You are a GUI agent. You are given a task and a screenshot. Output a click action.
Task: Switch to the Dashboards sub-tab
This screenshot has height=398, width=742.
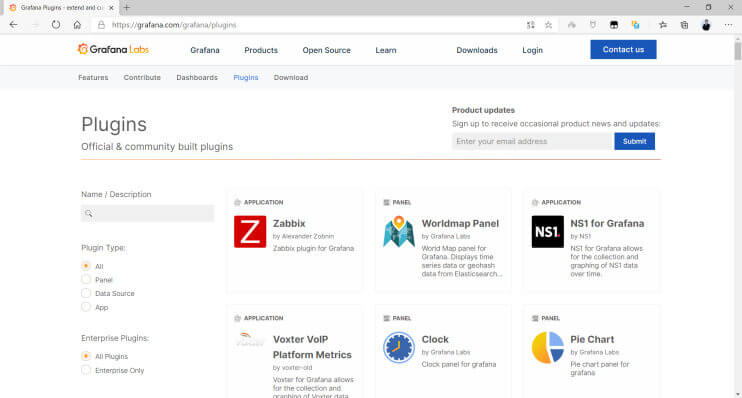tap(197, 78)
